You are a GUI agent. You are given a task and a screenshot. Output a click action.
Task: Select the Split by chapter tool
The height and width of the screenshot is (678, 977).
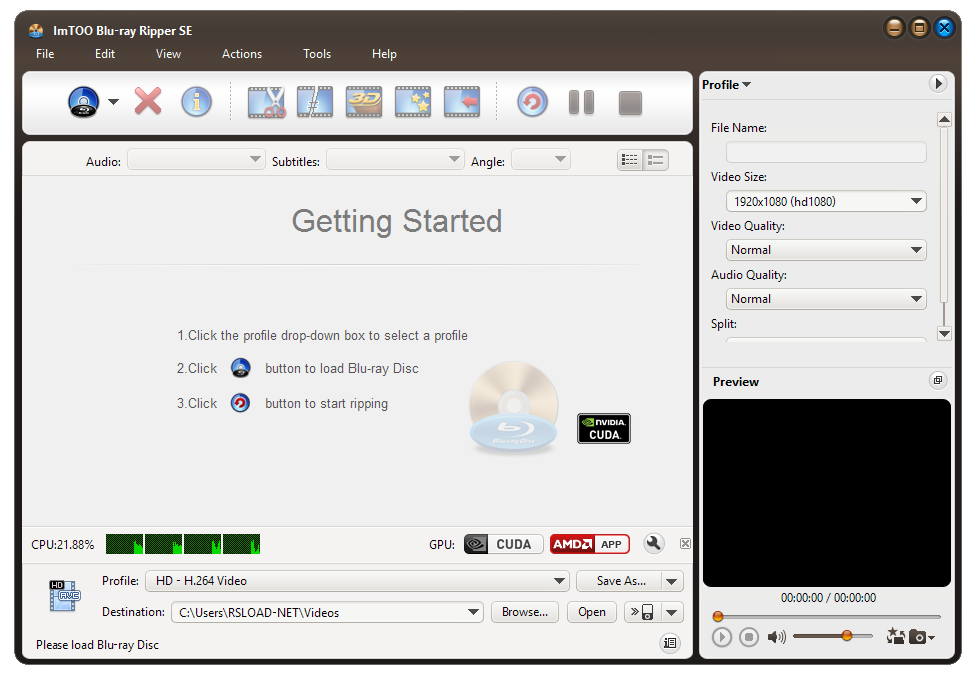point(315,101)
